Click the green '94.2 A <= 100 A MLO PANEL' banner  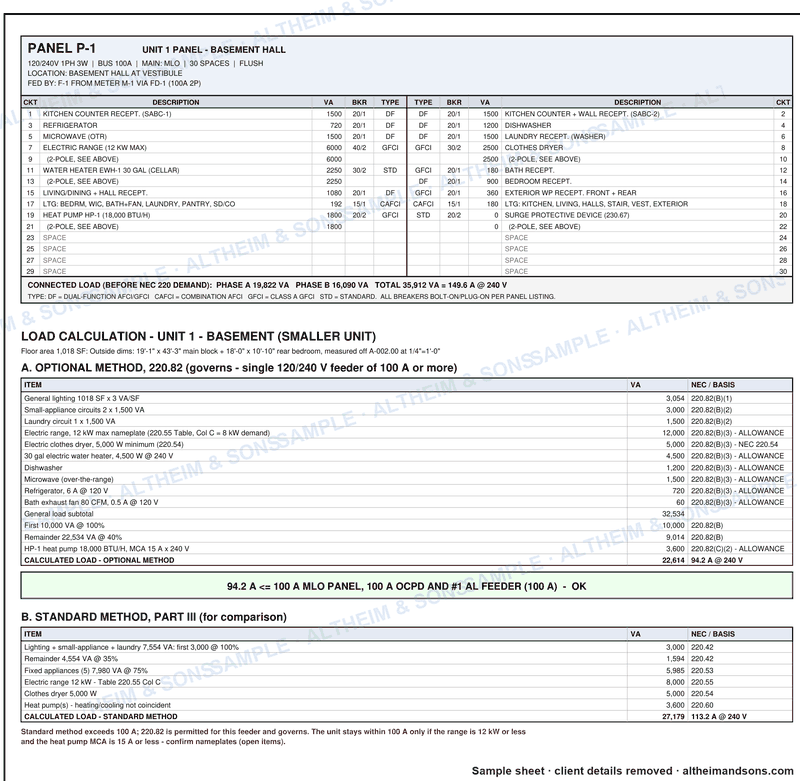coord(407,586)
